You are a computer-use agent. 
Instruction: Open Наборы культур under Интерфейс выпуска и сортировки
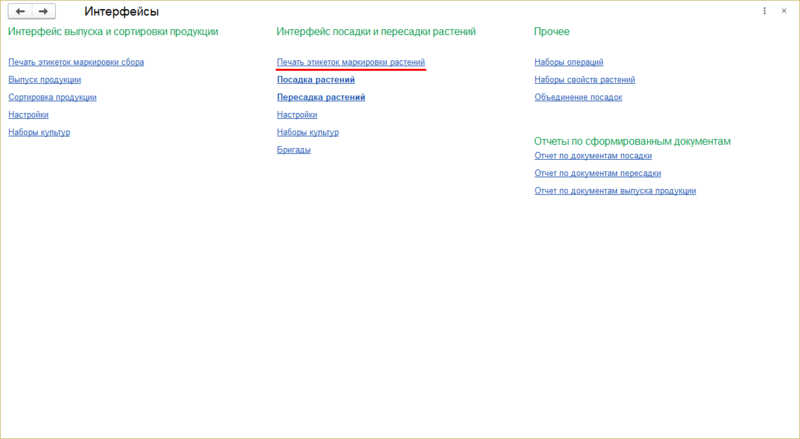[39, 132]
